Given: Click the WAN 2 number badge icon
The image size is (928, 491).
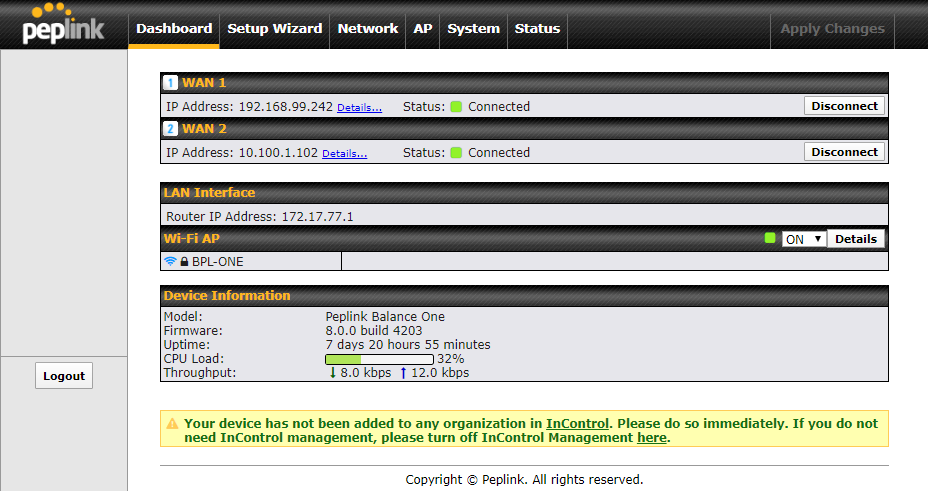Looking at the screenshot, I should point(170,129).
